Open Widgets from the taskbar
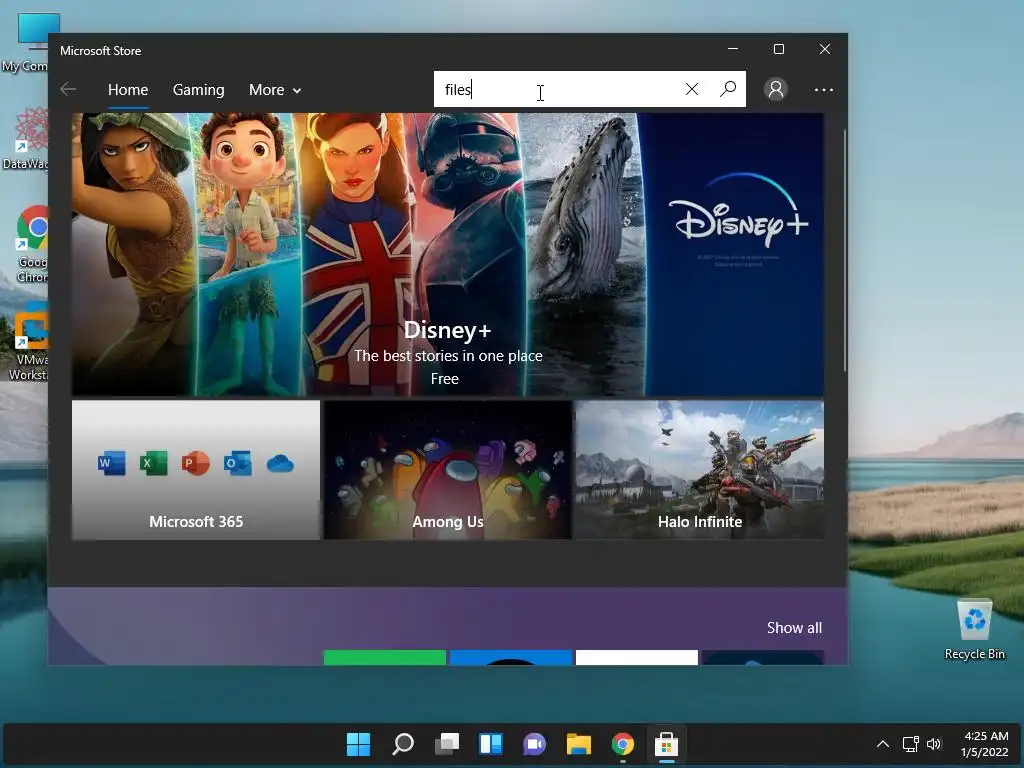Viewport: 1024px width, 768px height. point(491,744)
